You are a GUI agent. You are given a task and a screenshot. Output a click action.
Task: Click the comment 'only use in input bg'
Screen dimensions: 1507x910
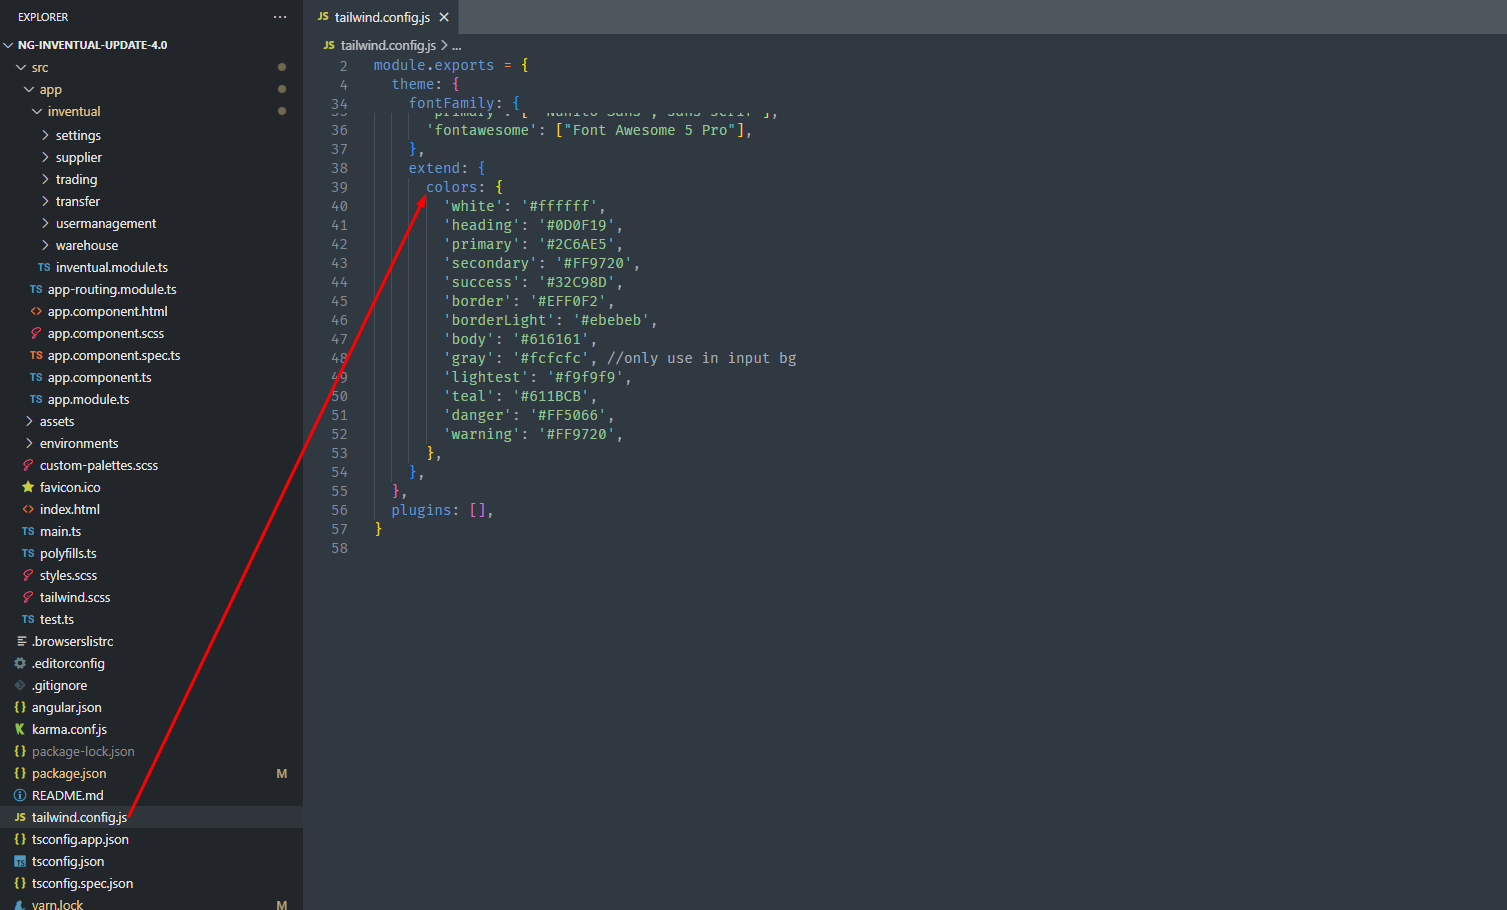coord(702,358)
